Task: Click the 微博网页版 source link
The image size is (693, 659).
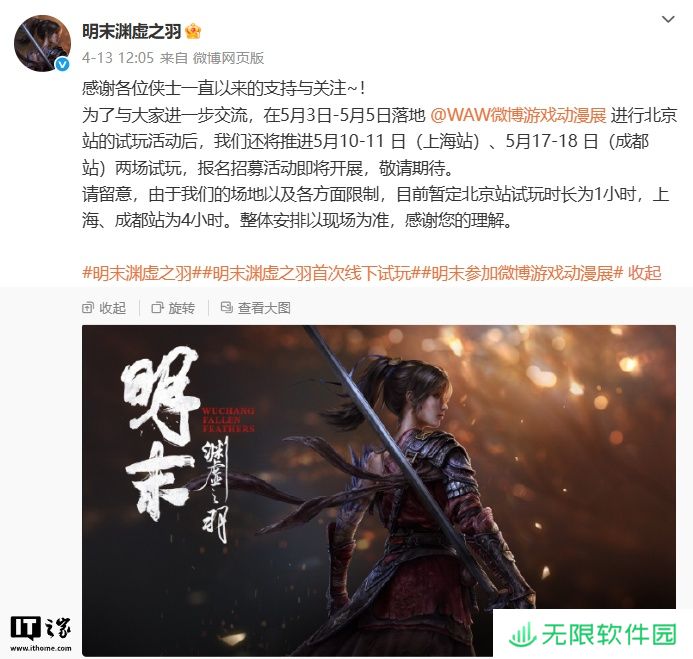Action: point(228,58)
